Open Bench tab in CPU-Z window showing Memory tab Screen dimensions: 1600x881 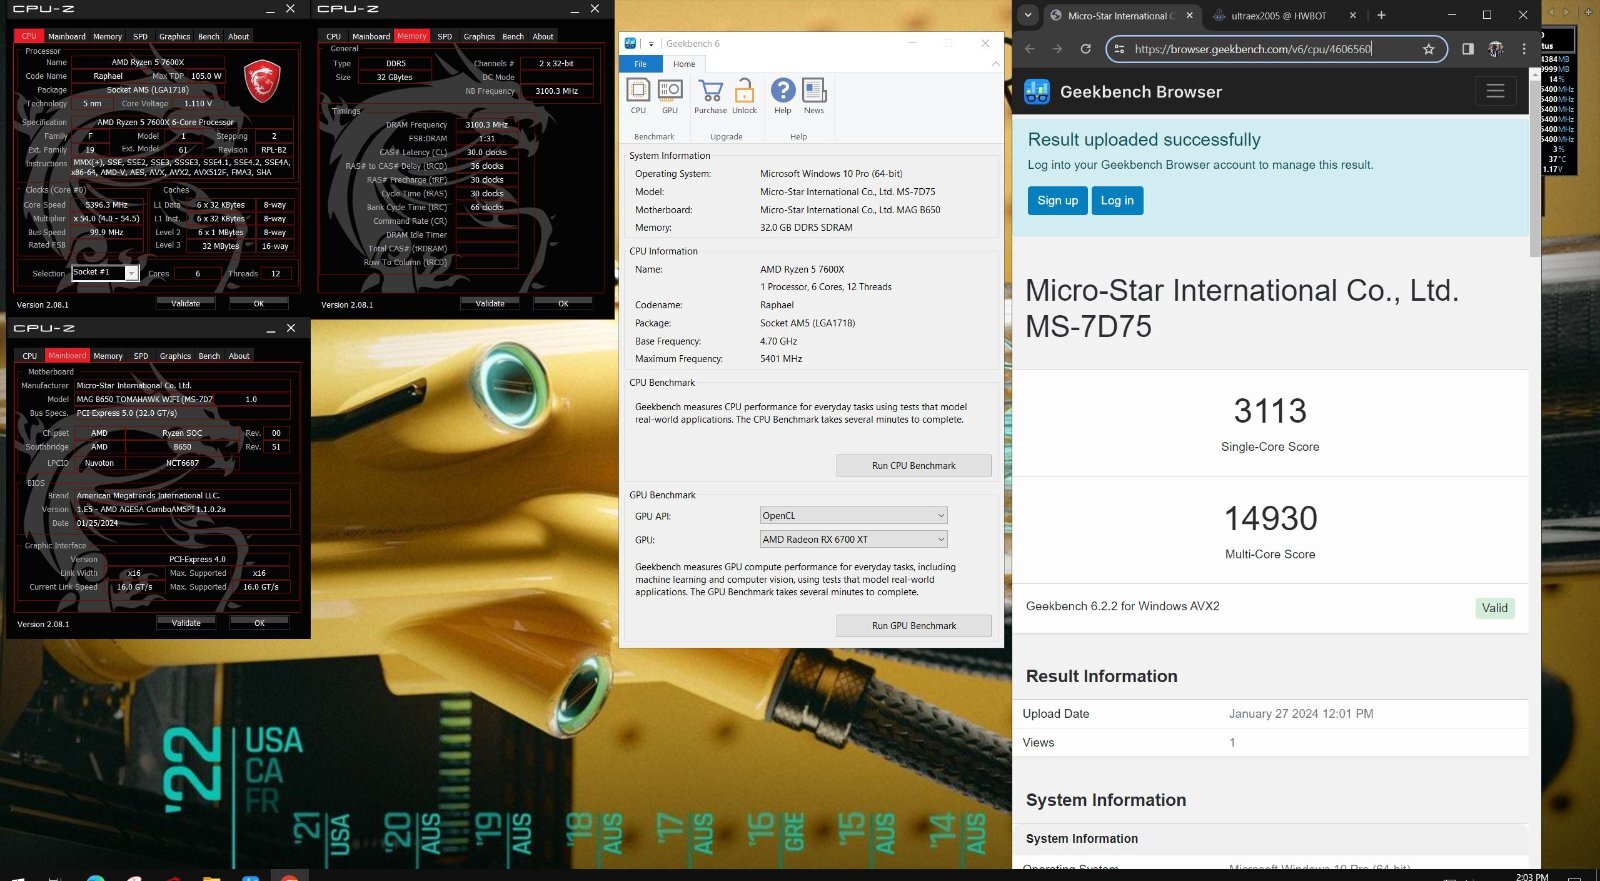click(513, 36)
